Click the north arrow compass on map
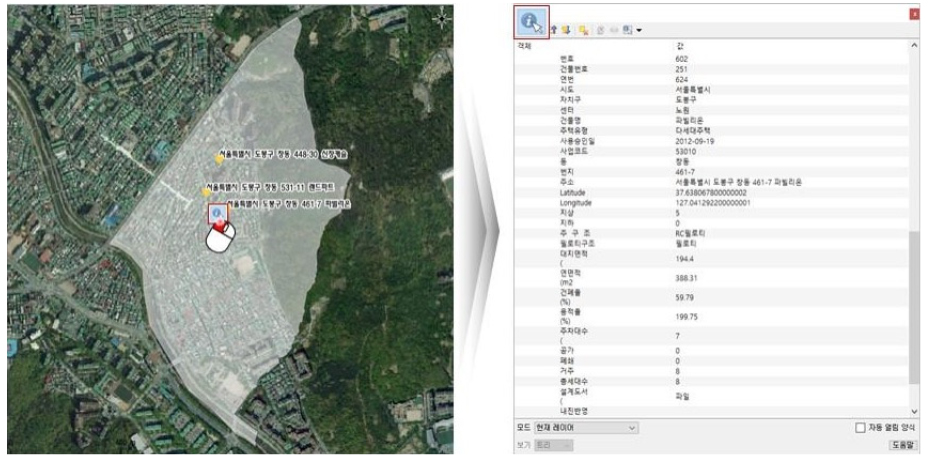 [442, 20]
